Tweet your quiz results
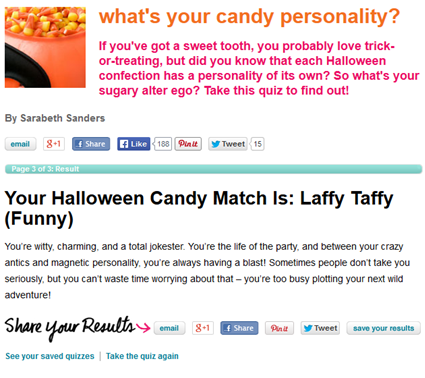The height and width of the screenshot is (378, 425). 320,328
